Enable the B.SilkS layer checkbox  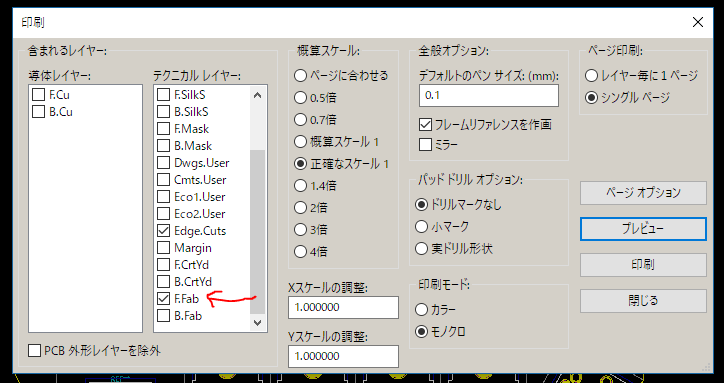(163, 112)
